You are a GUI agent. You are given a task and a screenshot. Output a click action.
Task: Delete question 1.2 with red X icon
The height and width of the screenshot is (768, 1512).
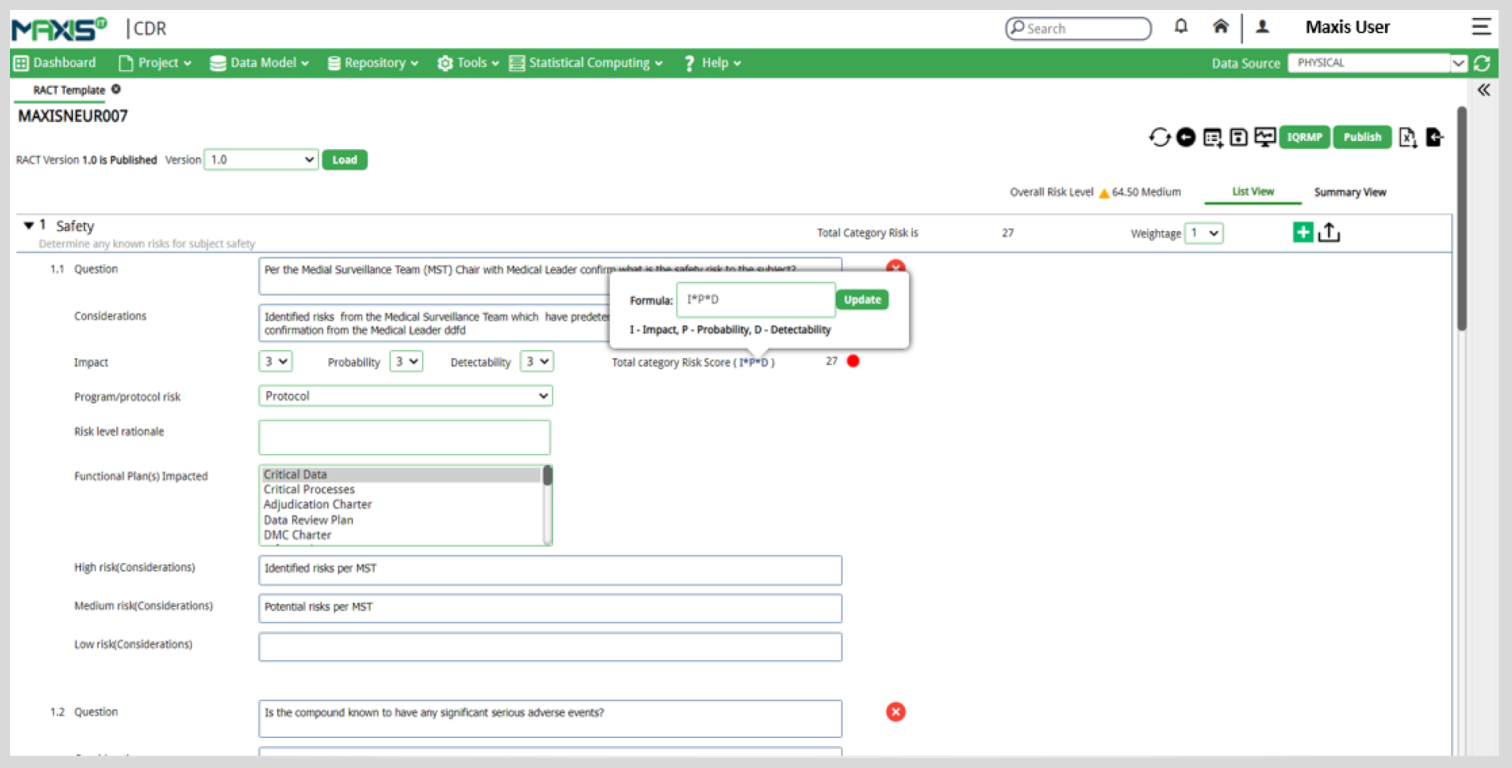(896, 711)
